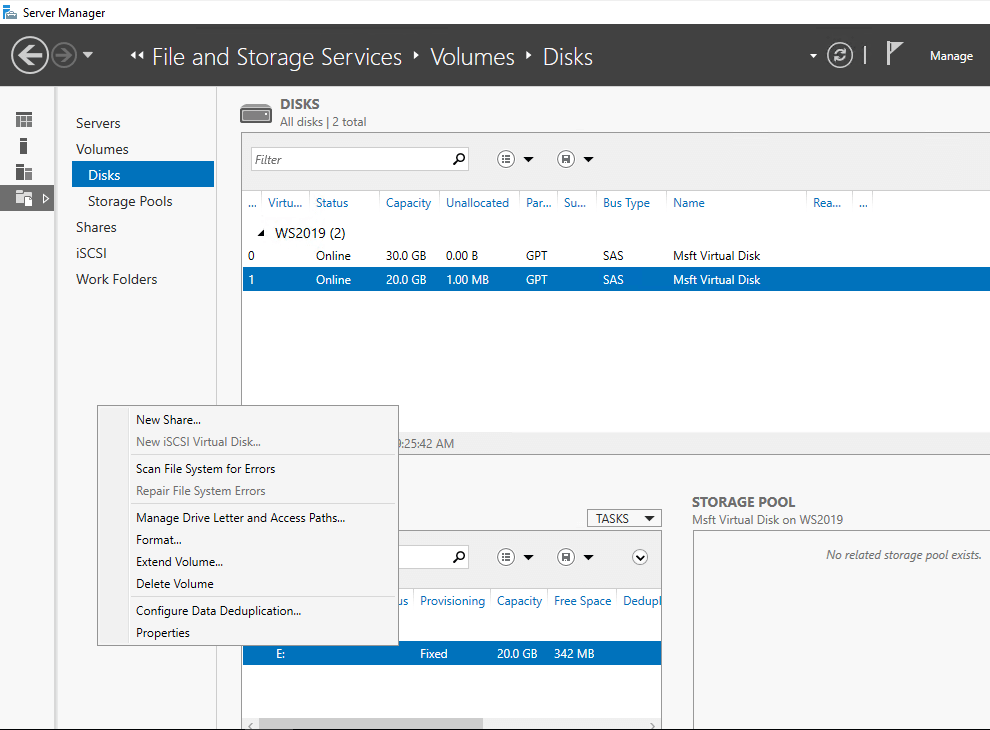Image resolution: width=990 pixels, height=730 pixels.
Task: Open Volumes list view options icon
Action: coord(506,557)
